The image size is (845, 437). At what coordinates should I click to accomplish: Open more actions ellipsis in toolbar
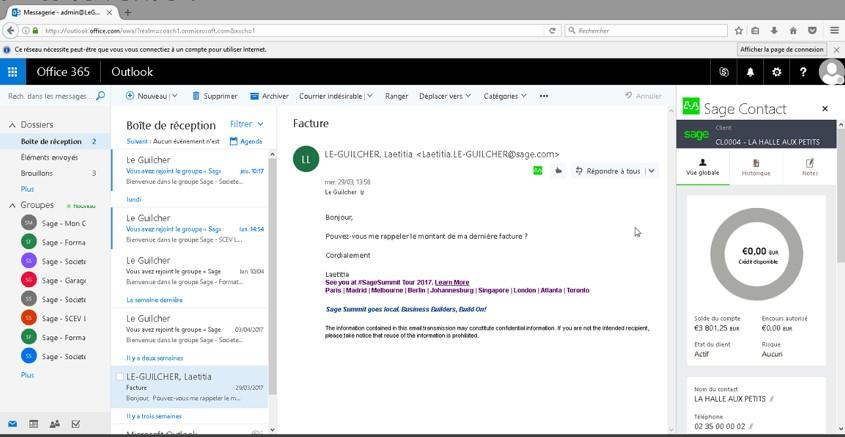544,96
